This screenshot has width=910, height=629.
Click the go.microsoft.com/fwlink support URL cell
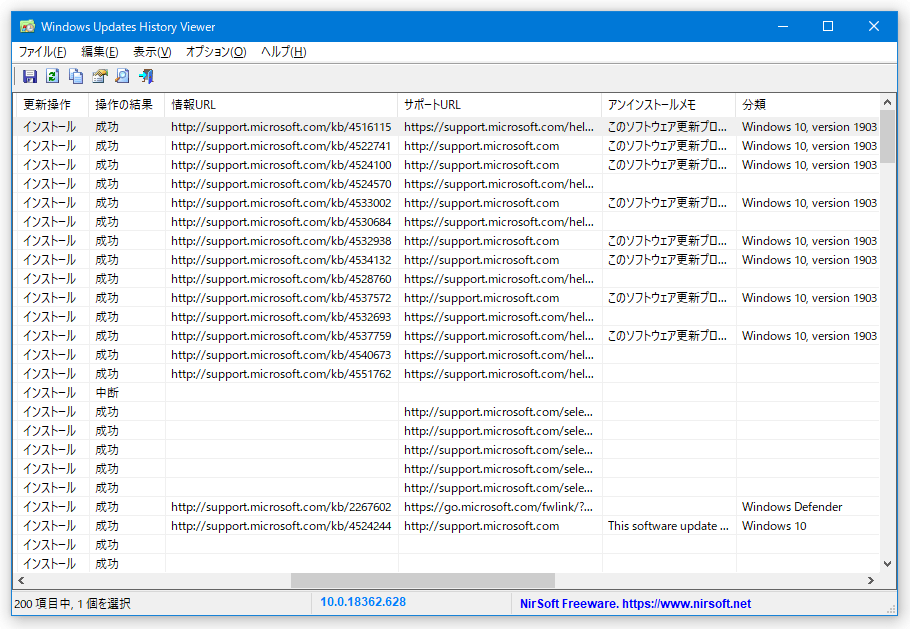coord(499,507)
